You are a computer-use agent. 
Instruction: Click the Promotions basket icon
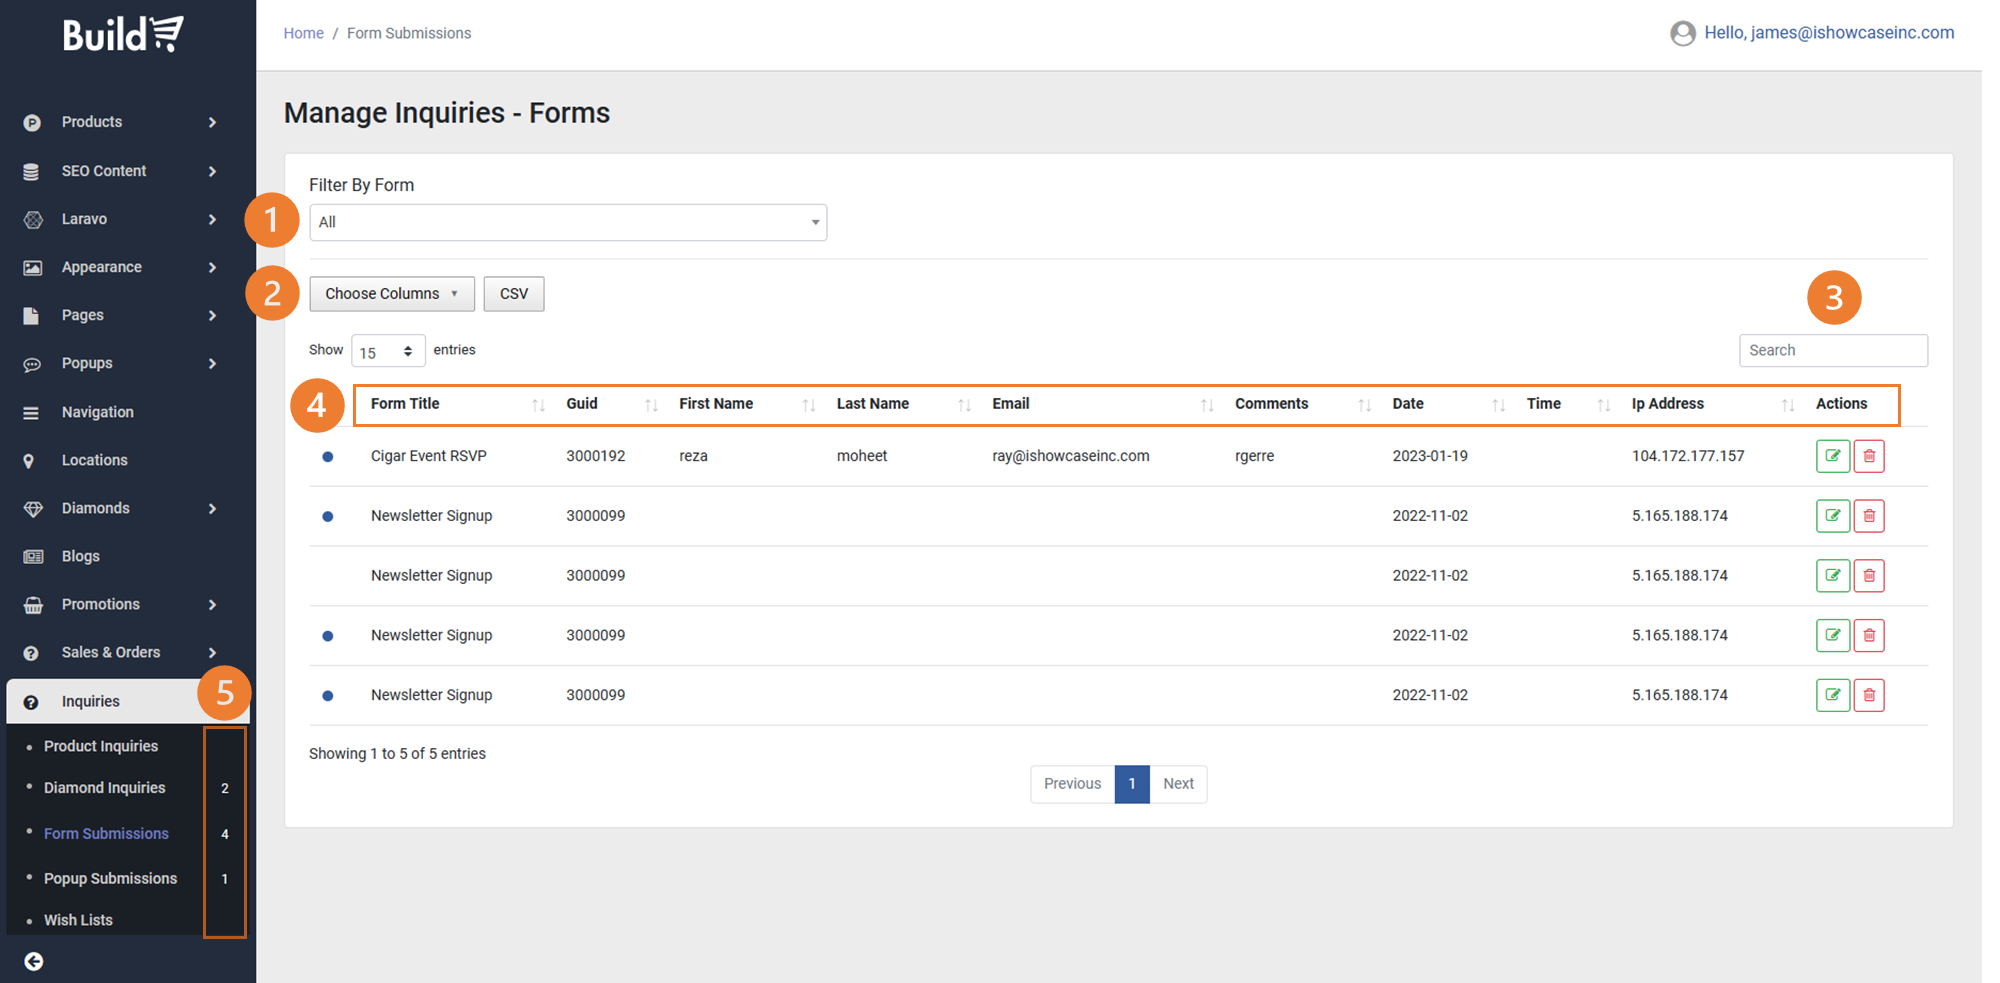tap(33, 605)
